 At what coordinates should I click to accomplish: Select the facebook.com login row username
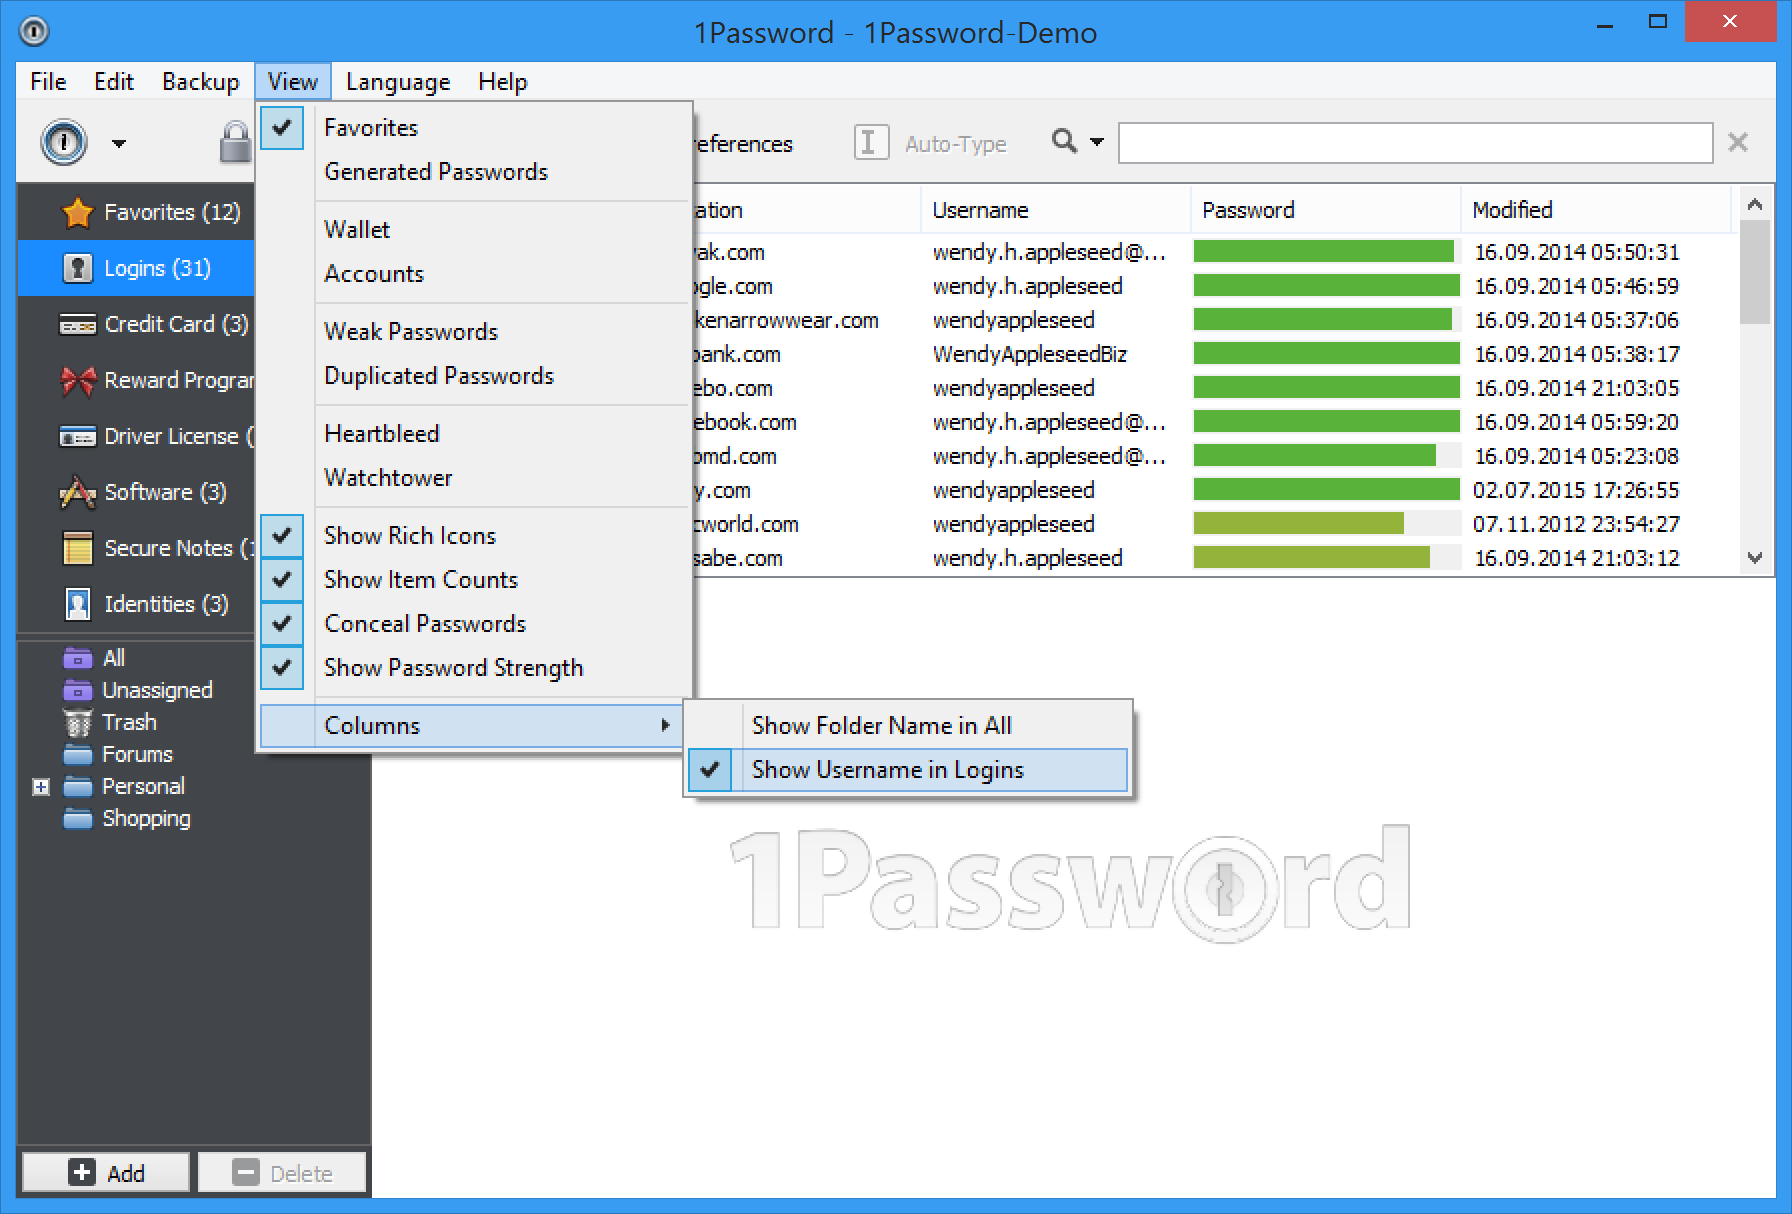(1049, 422)
